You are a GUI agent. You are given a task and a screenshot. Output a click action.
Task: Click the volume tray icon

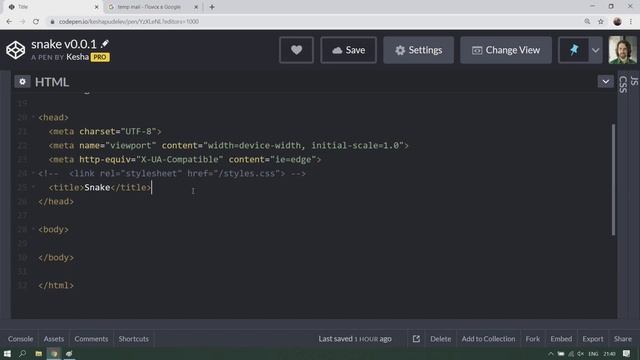(x=580, y=354)
